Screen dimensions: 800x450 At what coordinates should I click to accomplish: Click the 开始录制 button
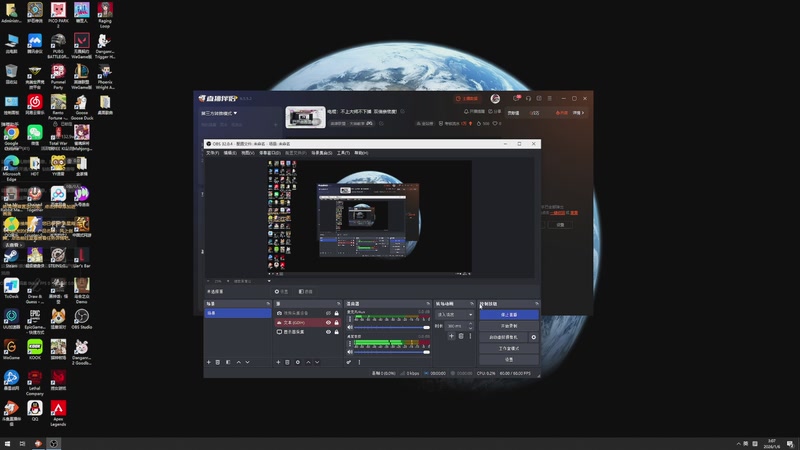509,326
